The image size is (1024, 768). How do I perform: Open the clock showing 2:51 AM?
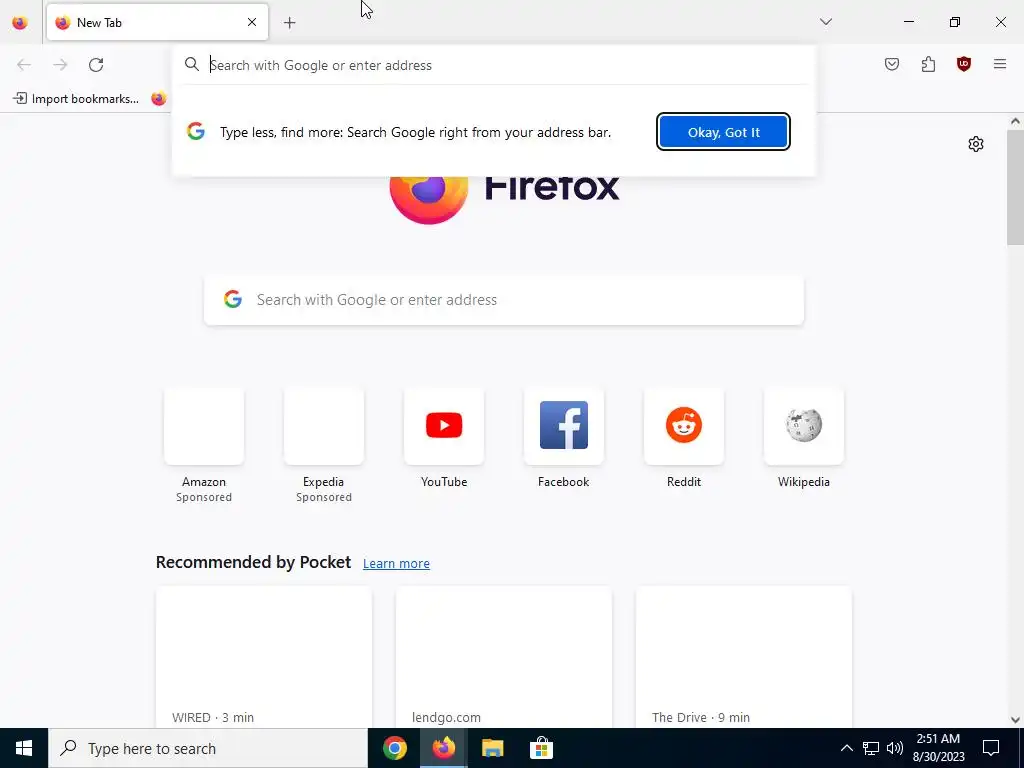coord(939,748)
